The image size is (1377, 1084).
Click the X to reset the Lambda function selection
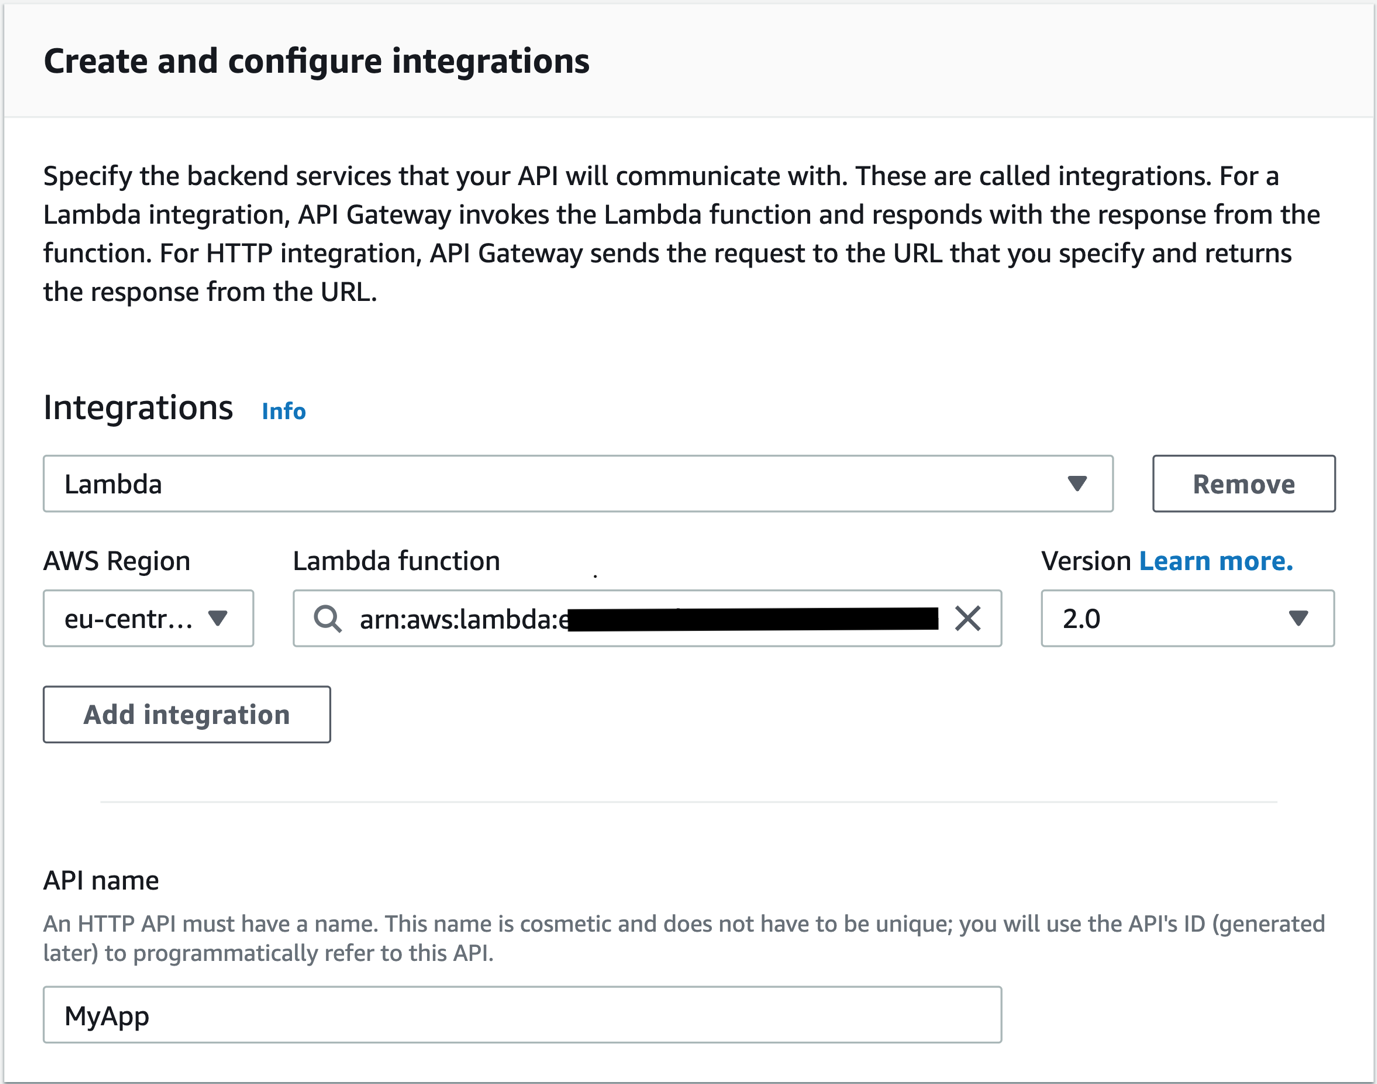point(967,618)
